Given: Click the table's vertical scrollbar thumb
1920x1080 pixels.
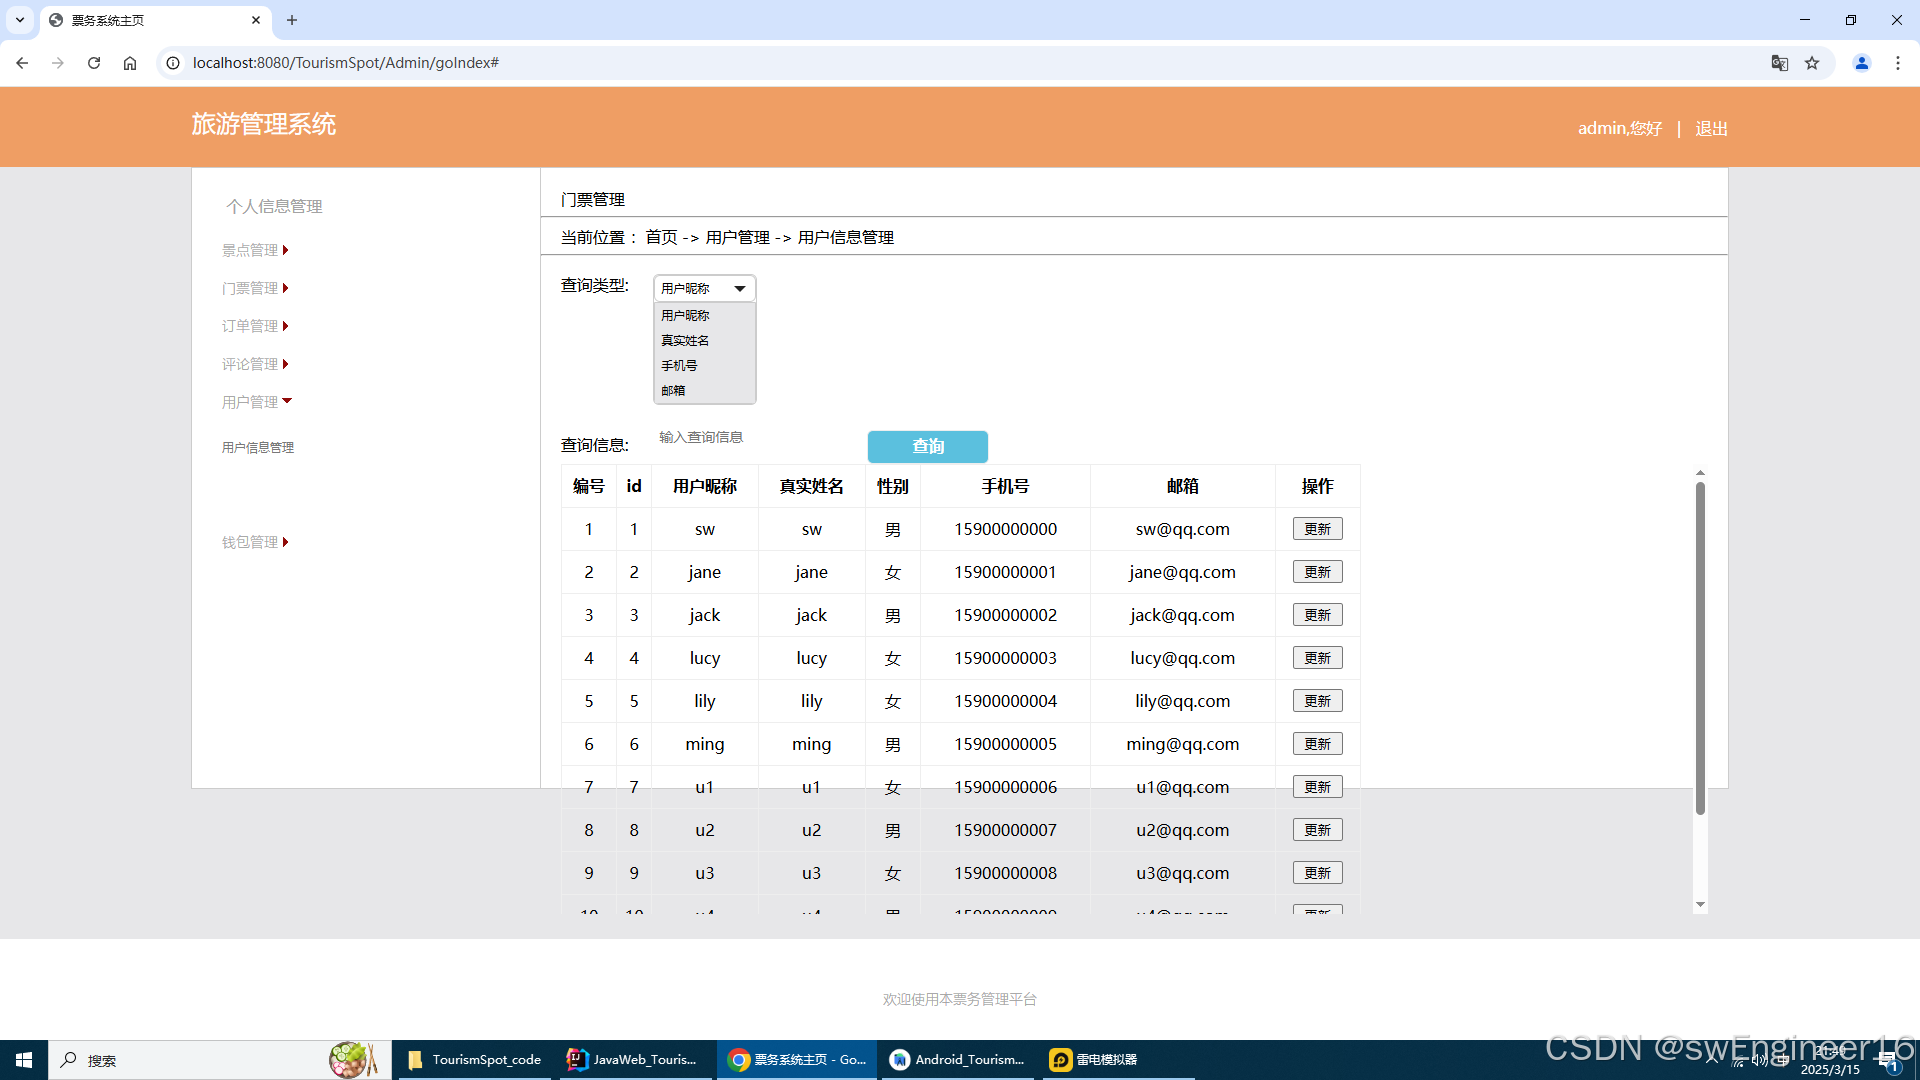Looking at the screenshot, I should click(1700, 648).
